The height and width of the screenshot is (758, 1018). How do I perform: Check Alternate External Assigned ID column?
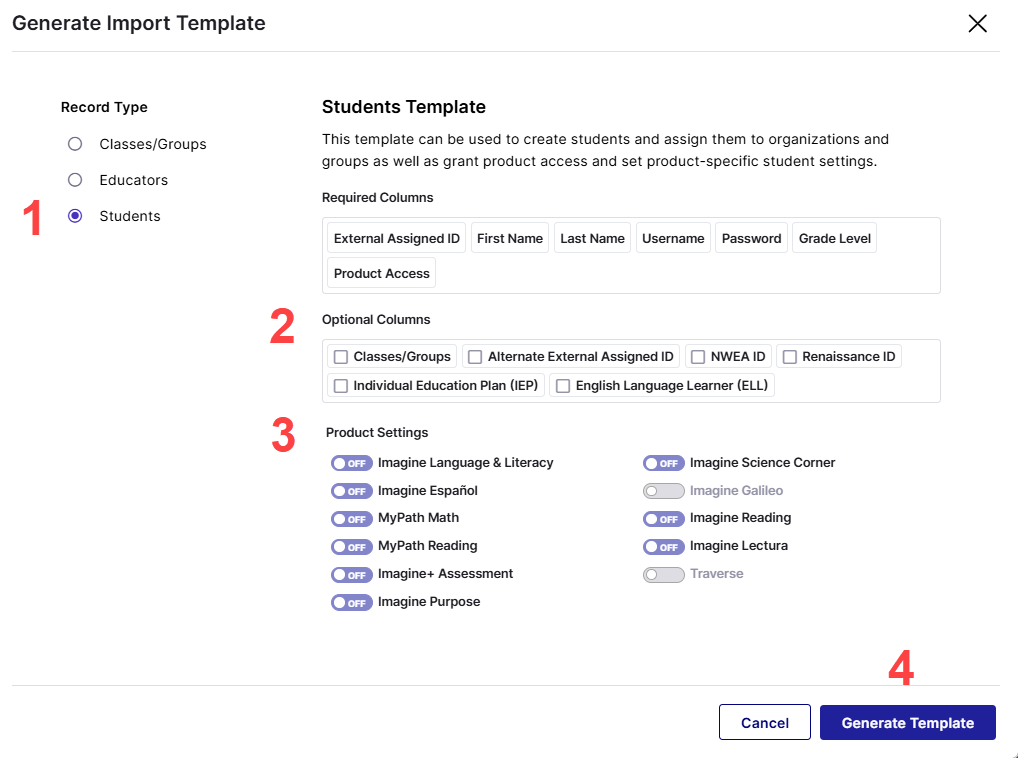475,357
